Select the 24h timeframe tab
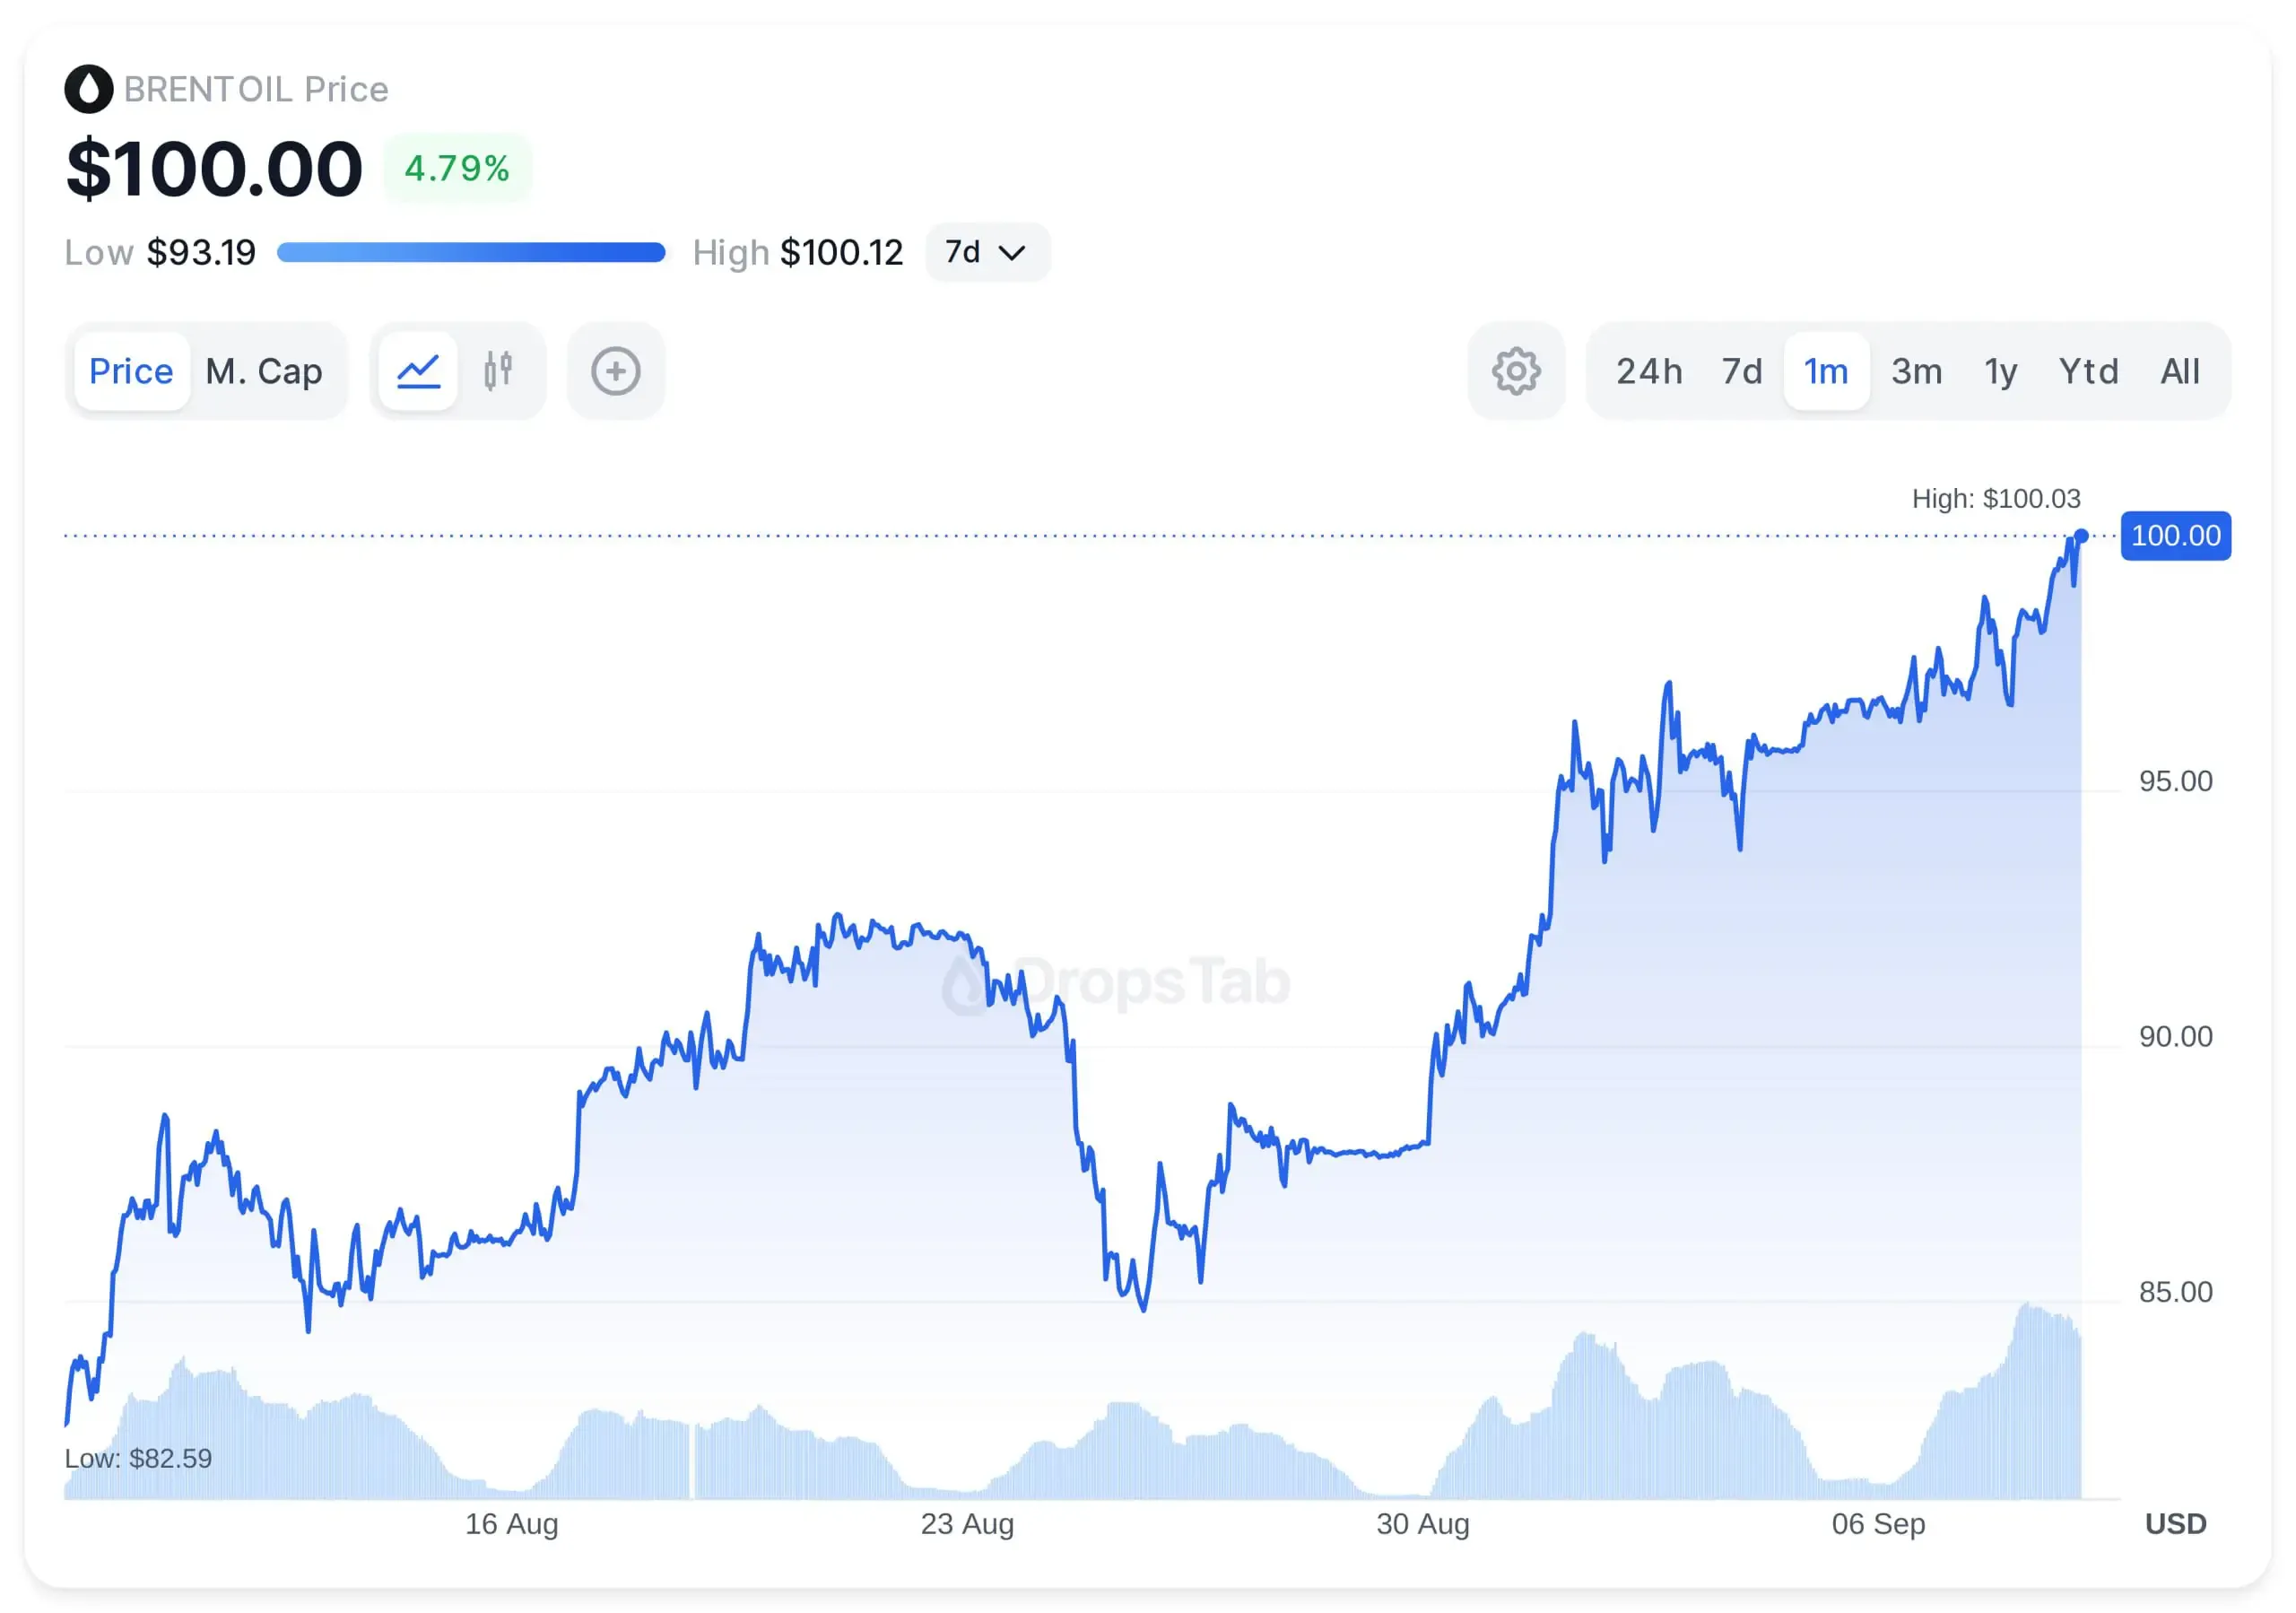 coord(1649,371)
